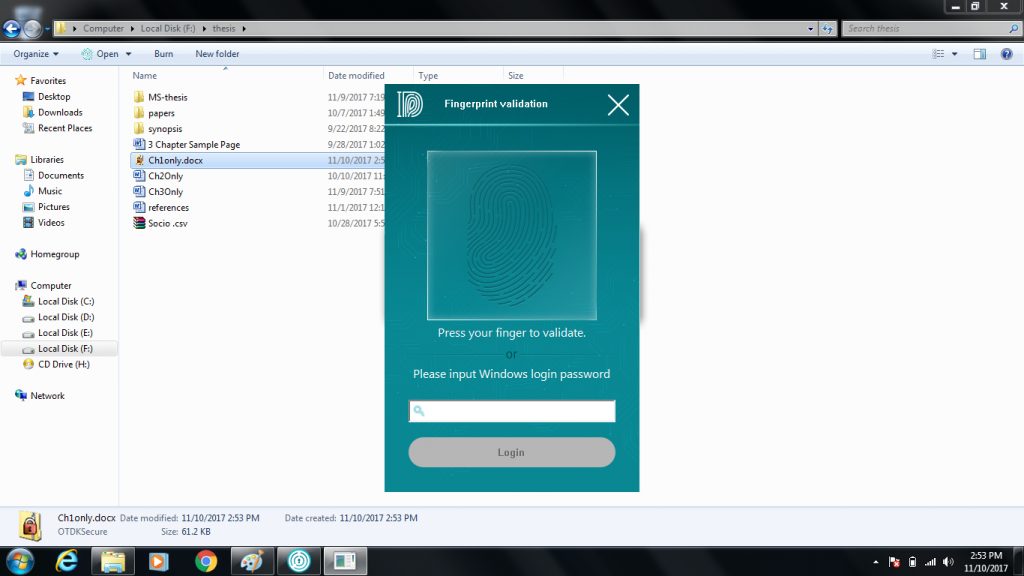
Task: Click the speaker icon in the system tray
Action: tap(948, 561)
